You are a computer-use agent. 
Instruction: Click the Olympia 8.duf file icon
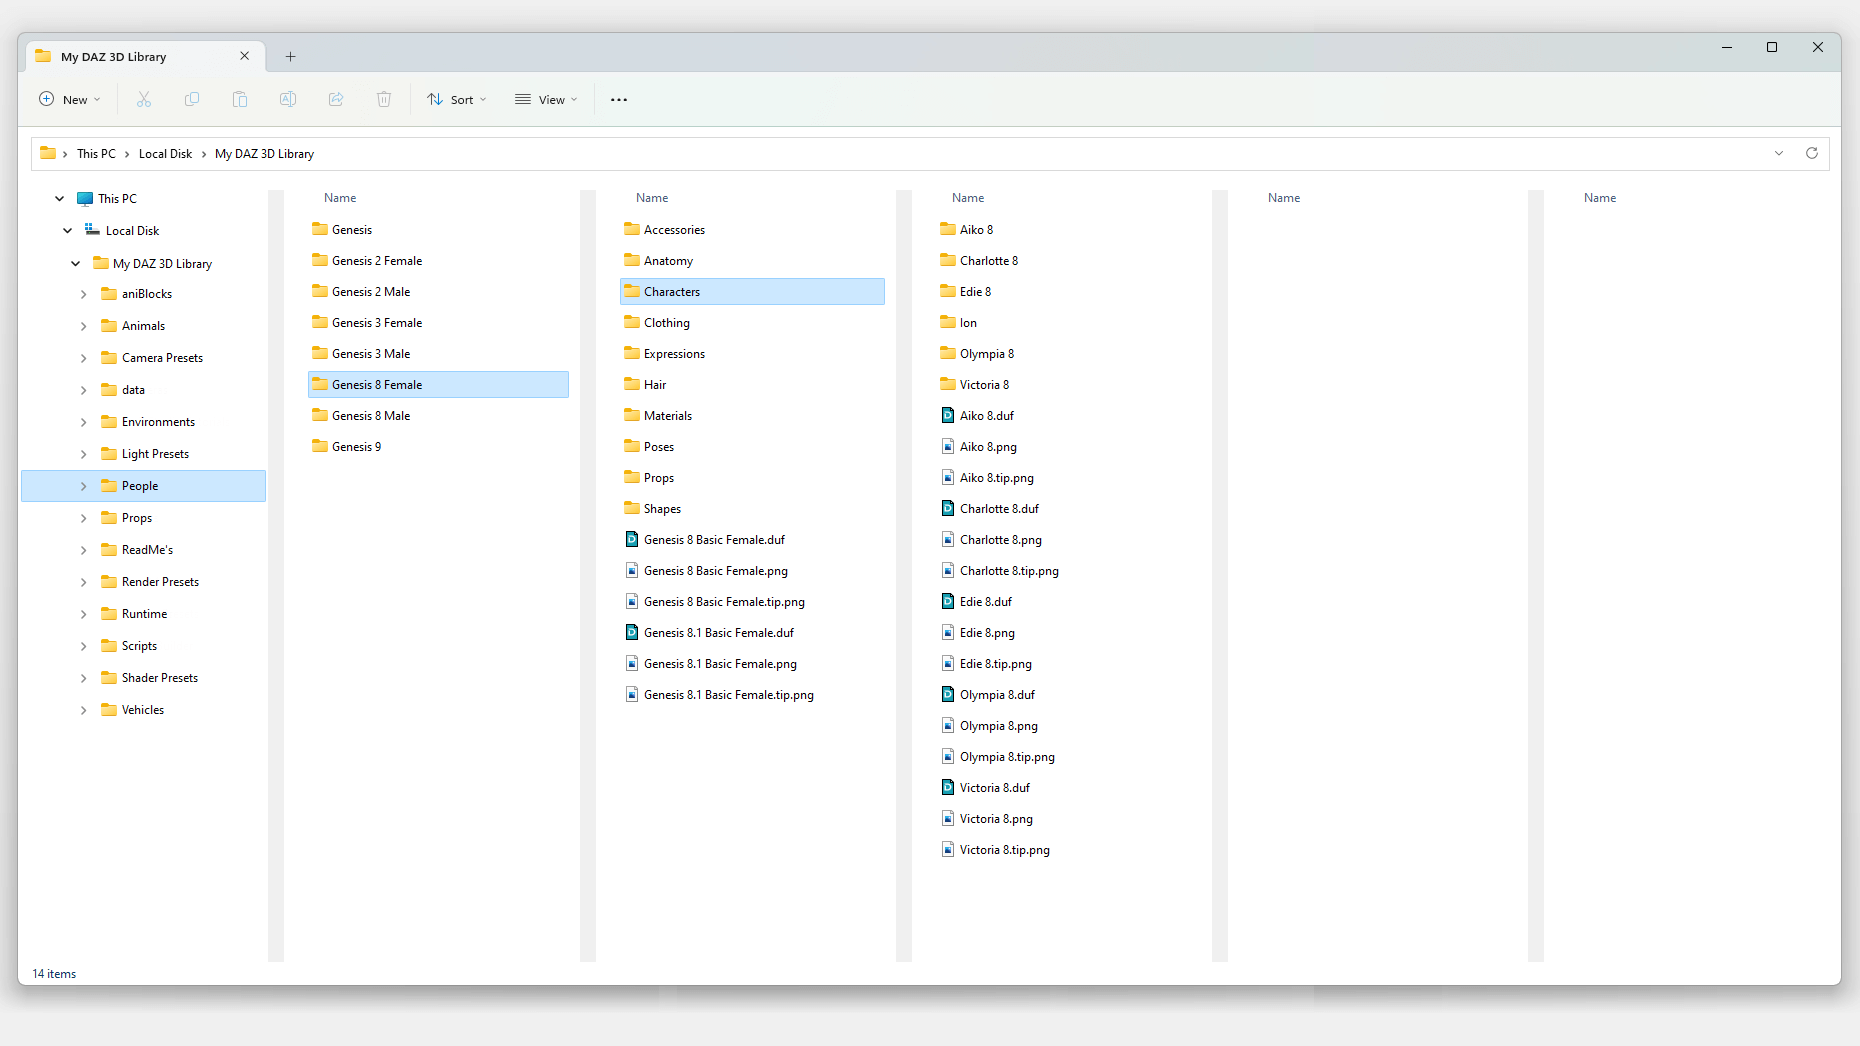tap(948, 694)
